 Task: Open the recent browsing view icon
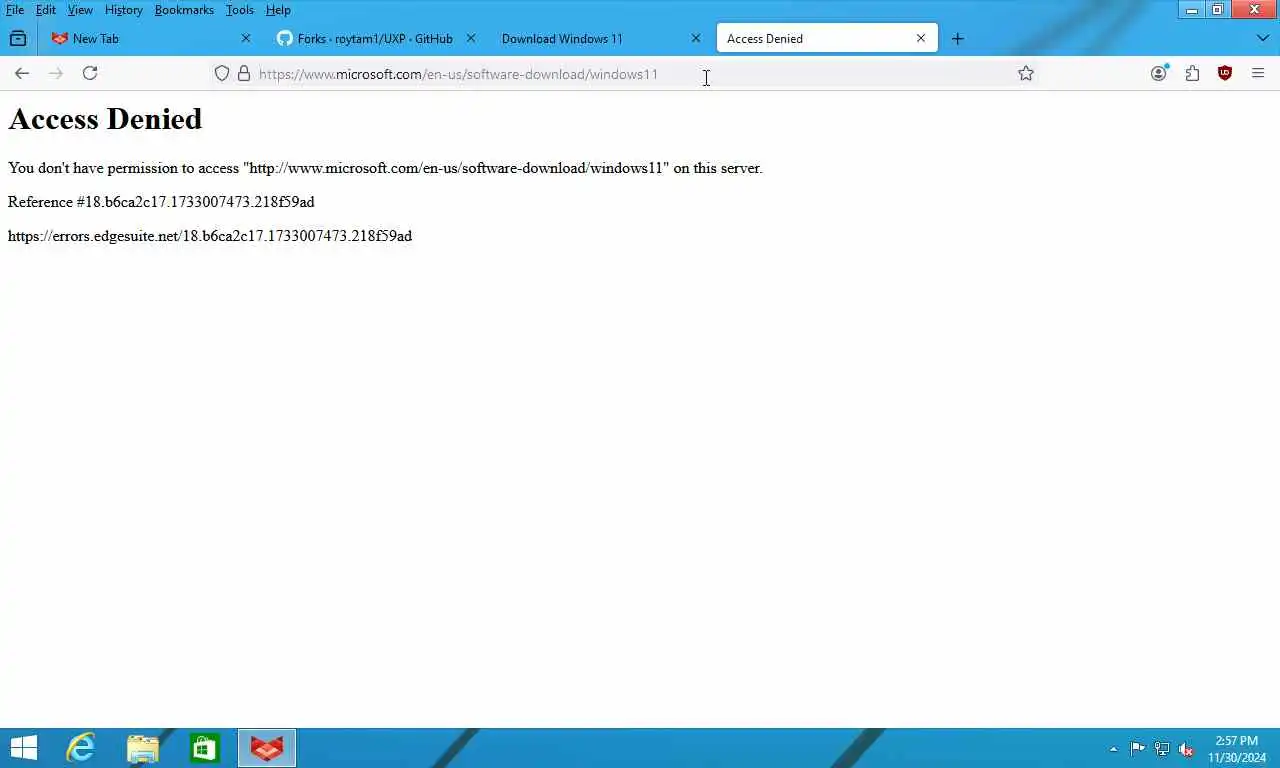pyautogui.click(x=18, y=39)
